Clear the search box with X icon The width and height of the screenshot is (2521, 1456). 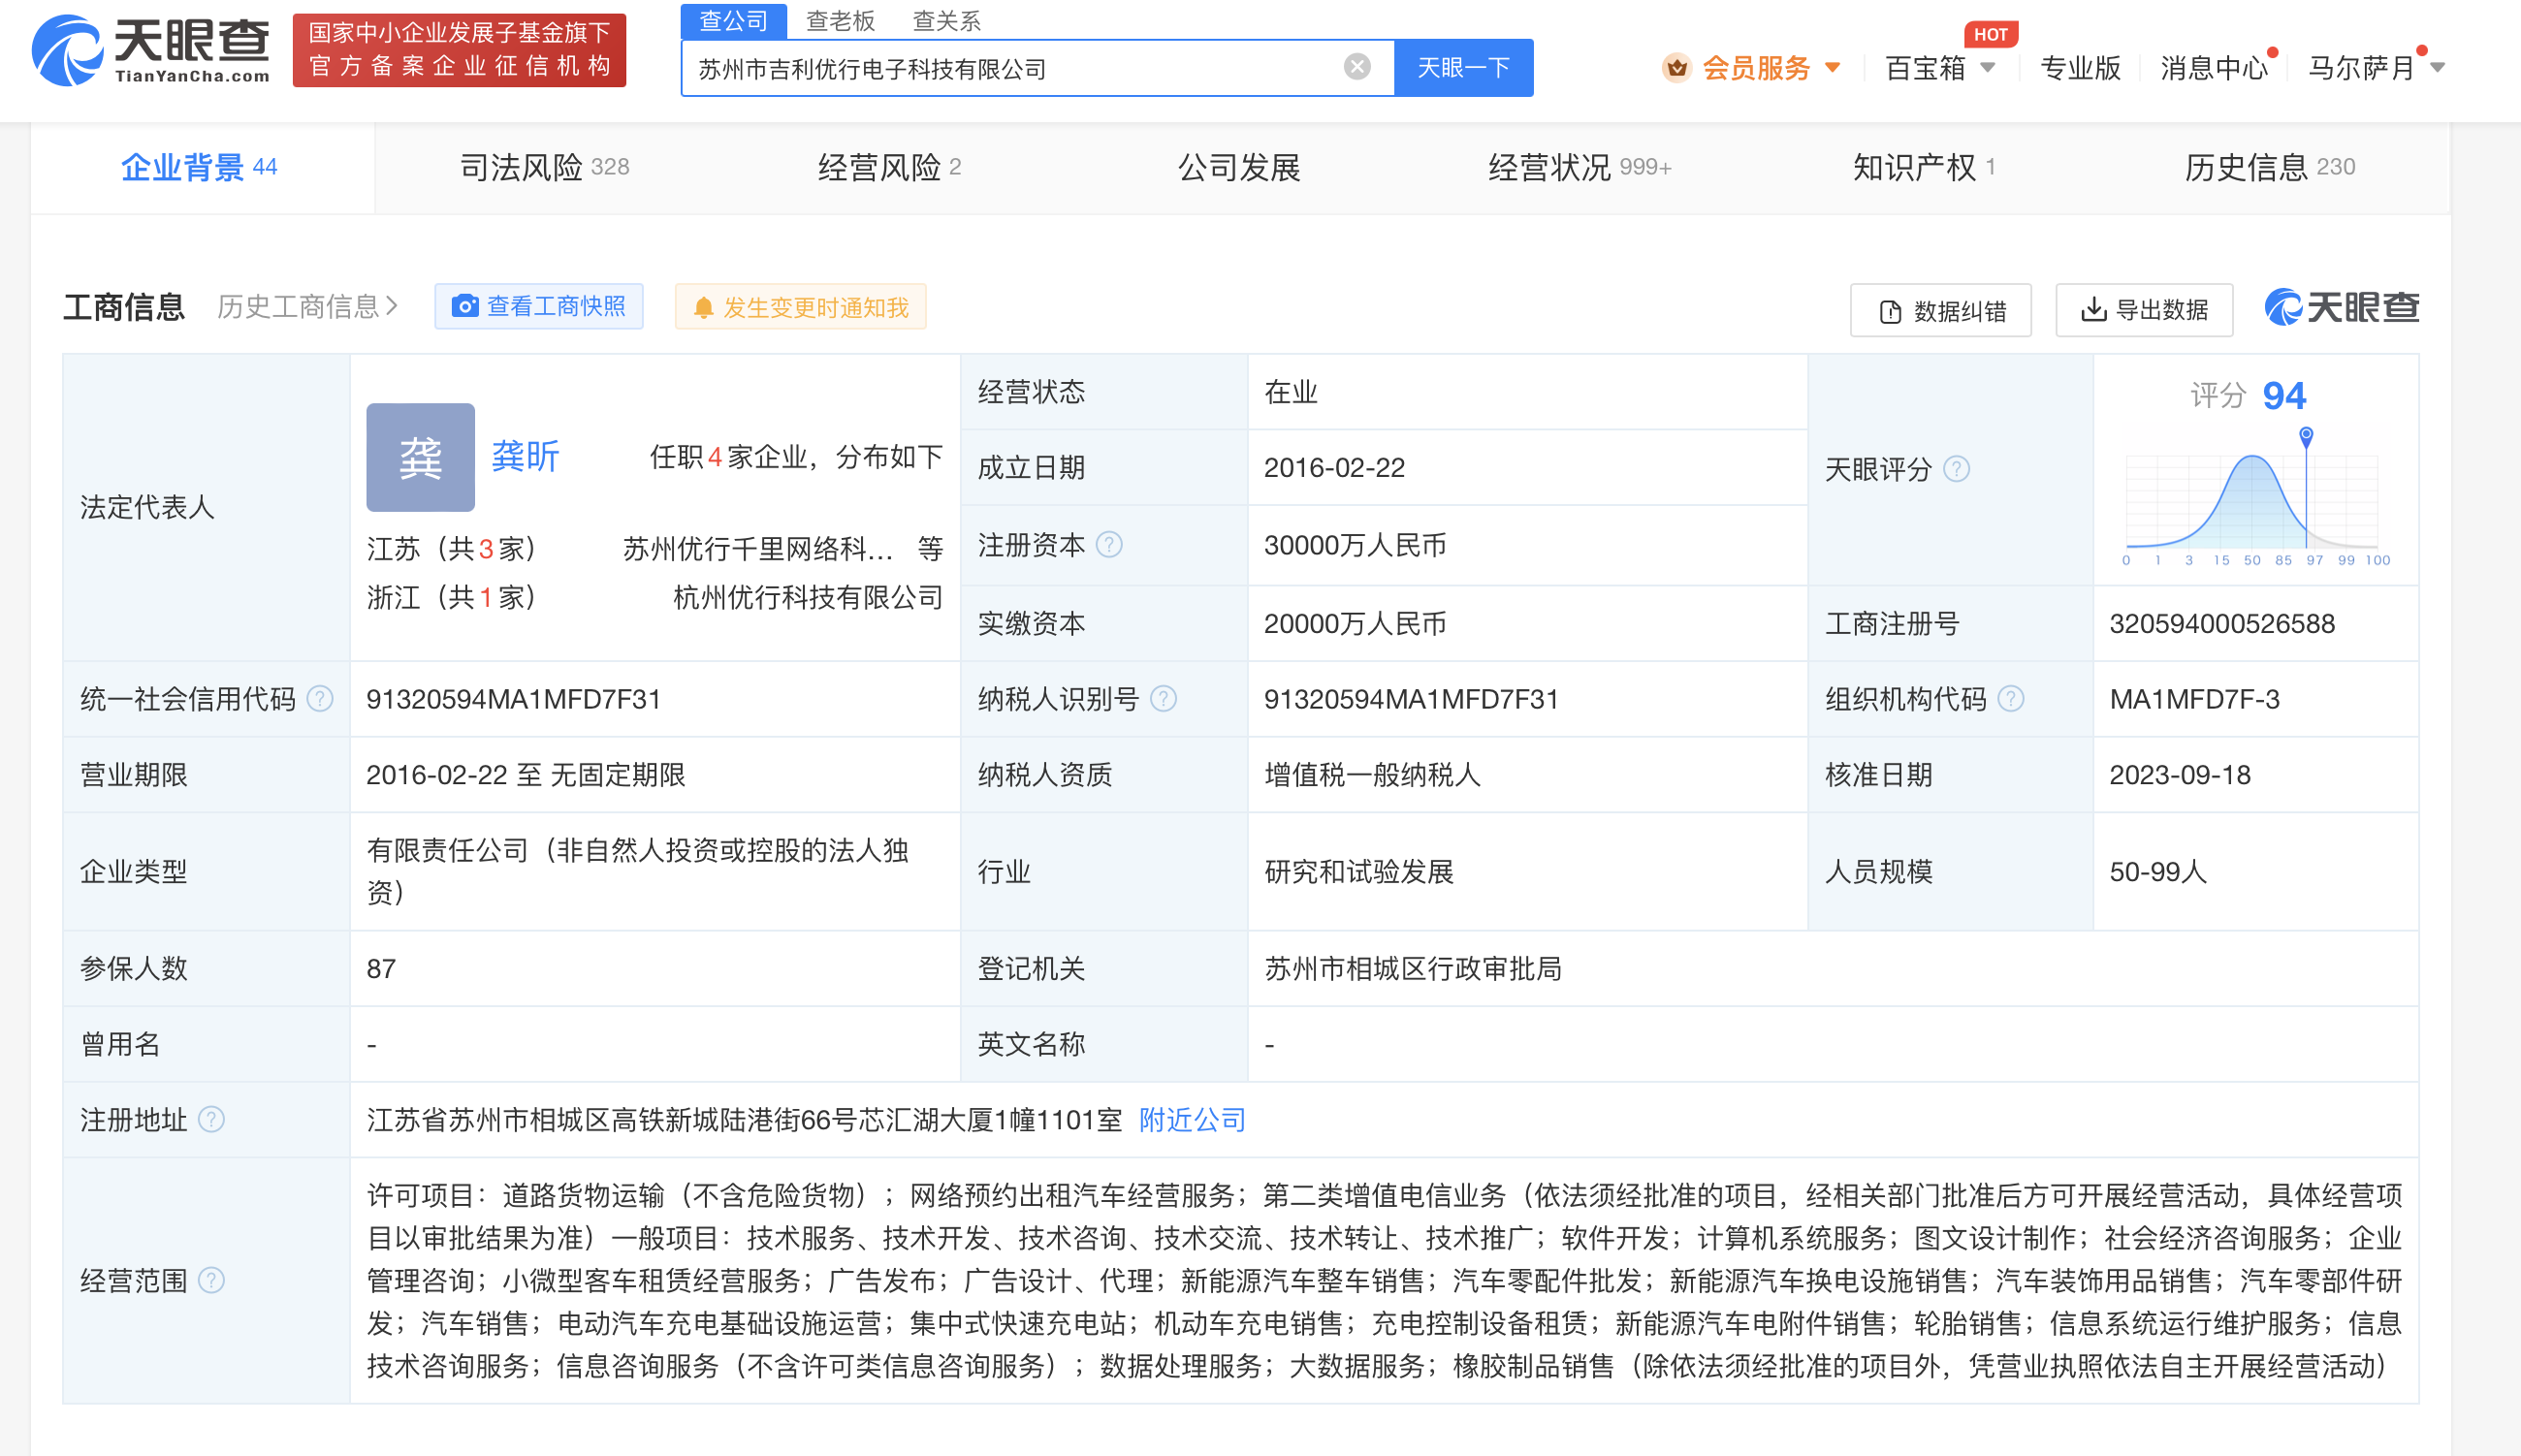point(1356,67)
